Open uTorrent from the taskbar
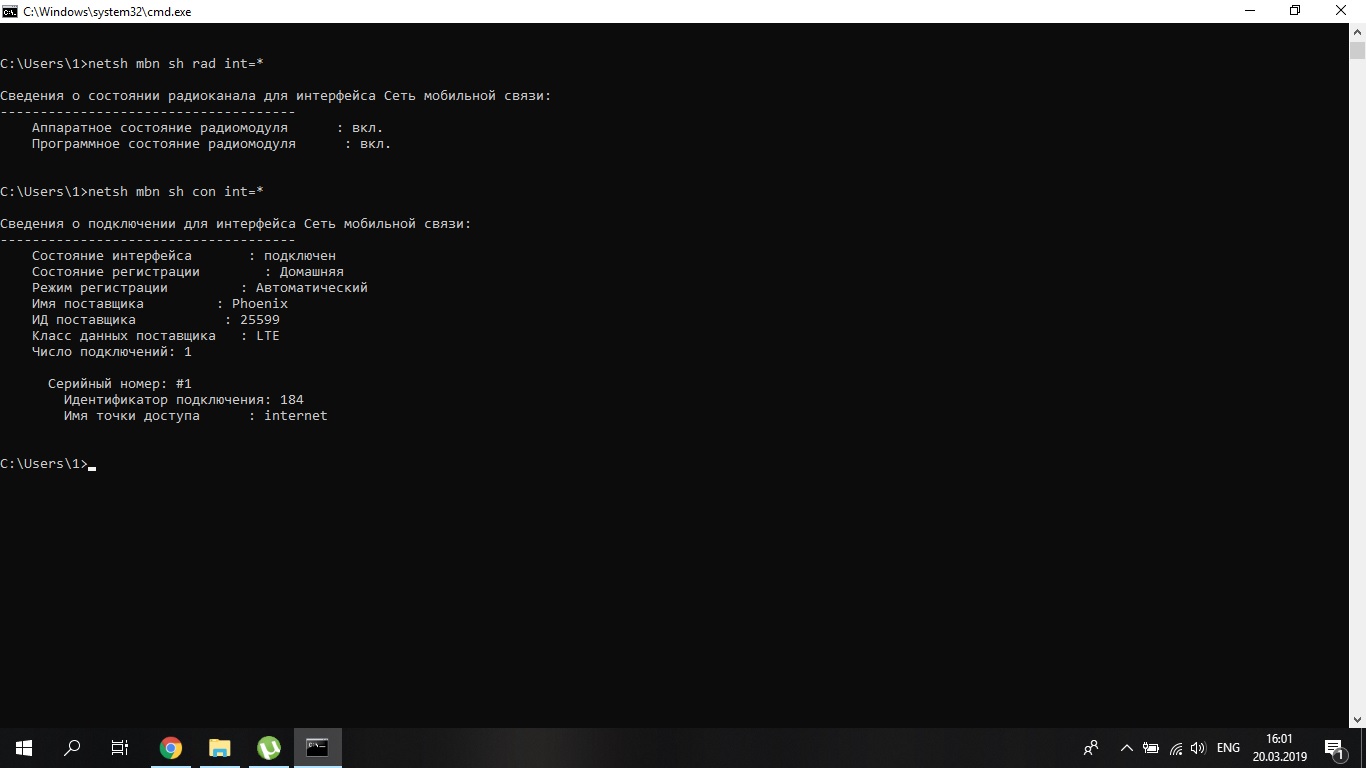The height and width of the screenshot is (768, 1366). [x=268, y=748]
